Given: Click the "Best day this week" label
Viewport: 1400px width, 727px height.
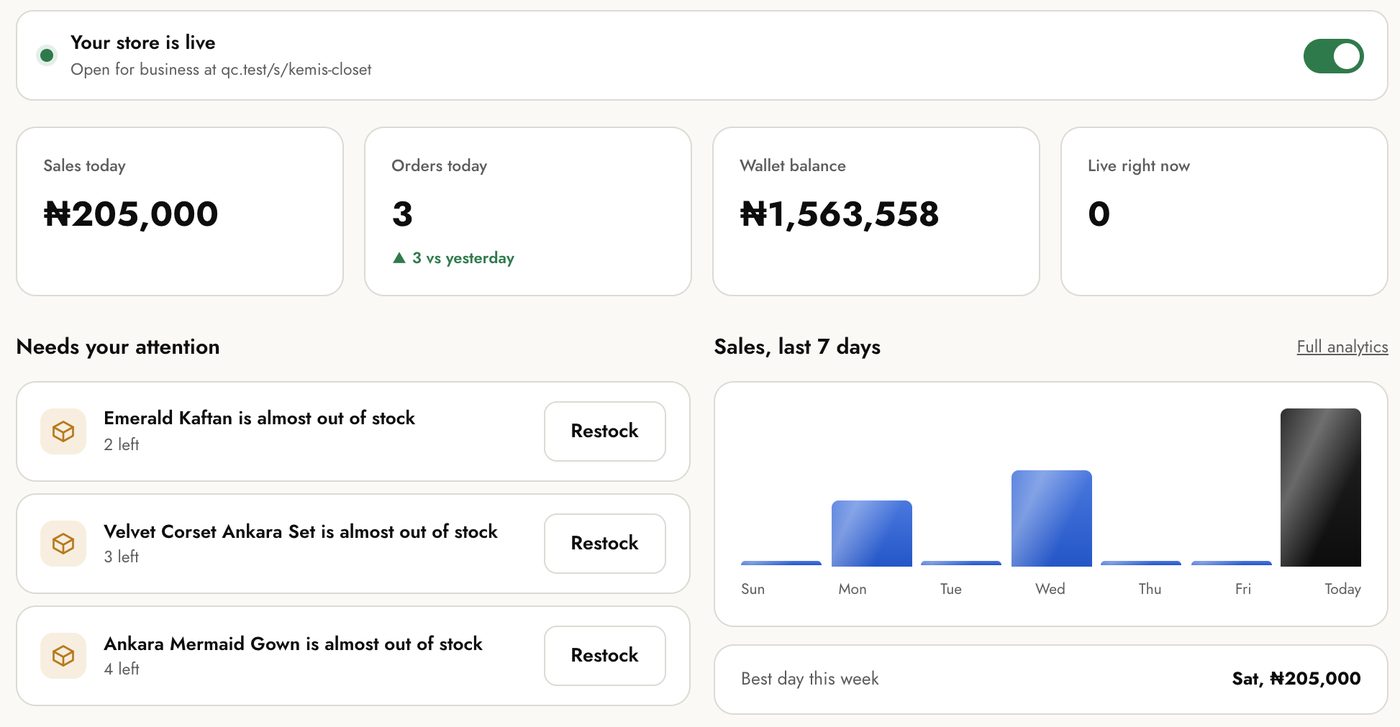Looking at the screenshot, I should click(x=810, y=679).
